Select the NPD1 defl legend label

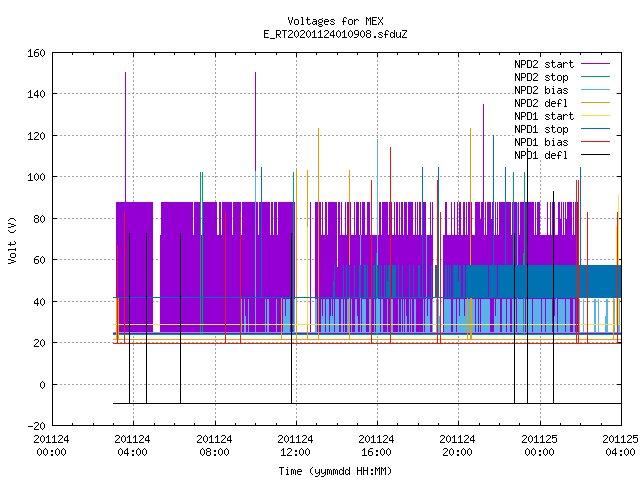pyautogui.click(x=541, y=155)
